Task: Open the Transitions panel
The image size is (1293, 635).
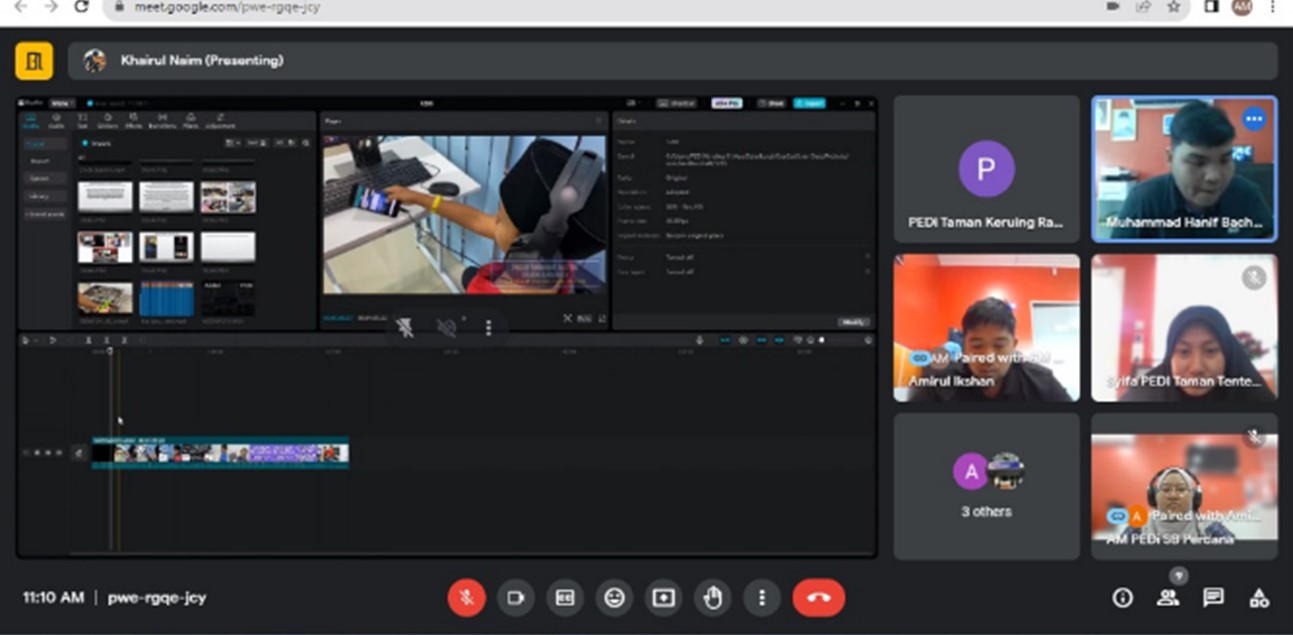Action: click(x=161, y=122)
